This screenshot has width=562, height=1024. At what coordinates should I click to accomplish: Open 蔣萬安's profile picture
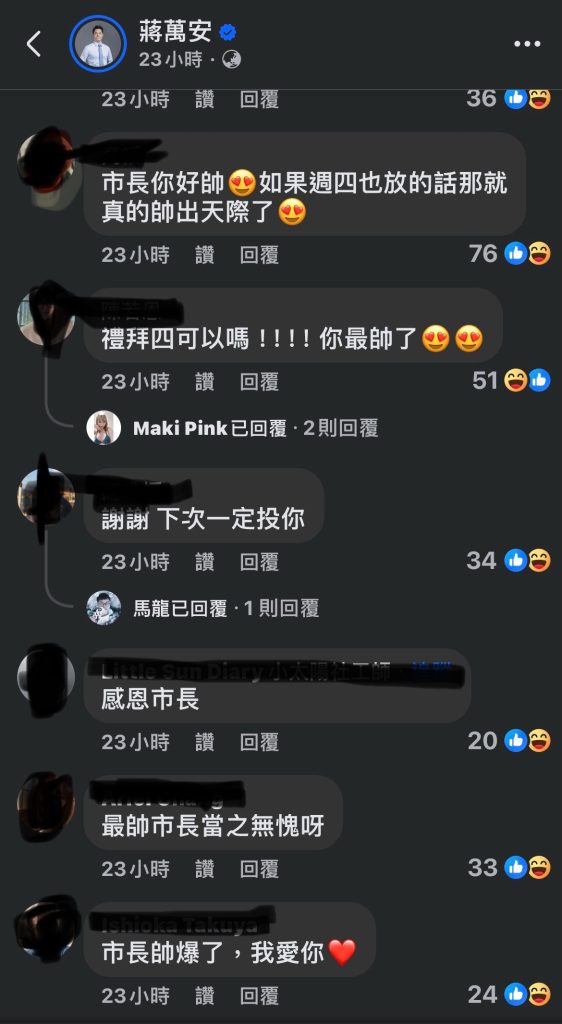[x=97, y=44]
